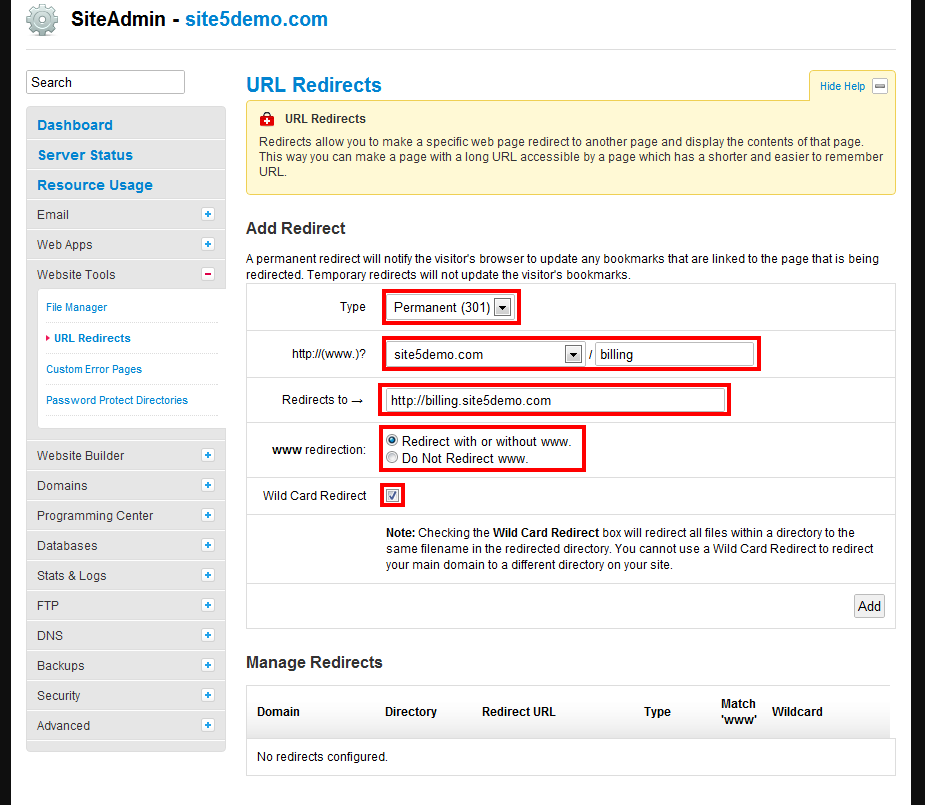Screen dimensions: 925x805
Task: Open the Website Tools menu section
Action: 126,275
